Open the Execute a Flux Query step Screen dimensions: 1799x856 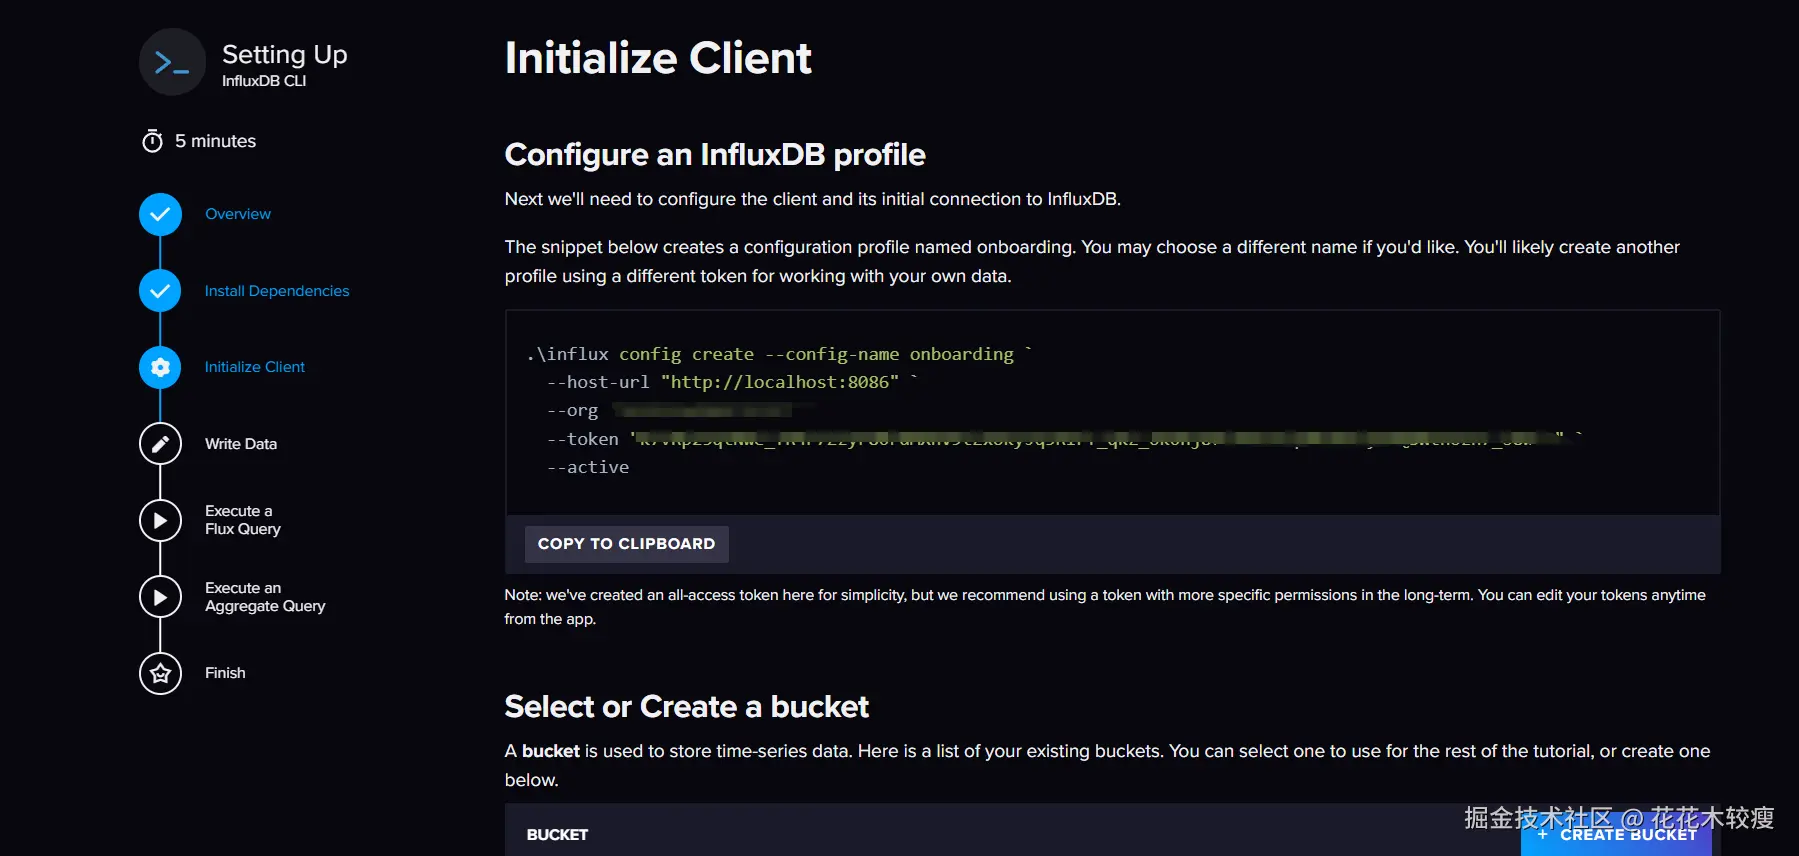(243, 520)
